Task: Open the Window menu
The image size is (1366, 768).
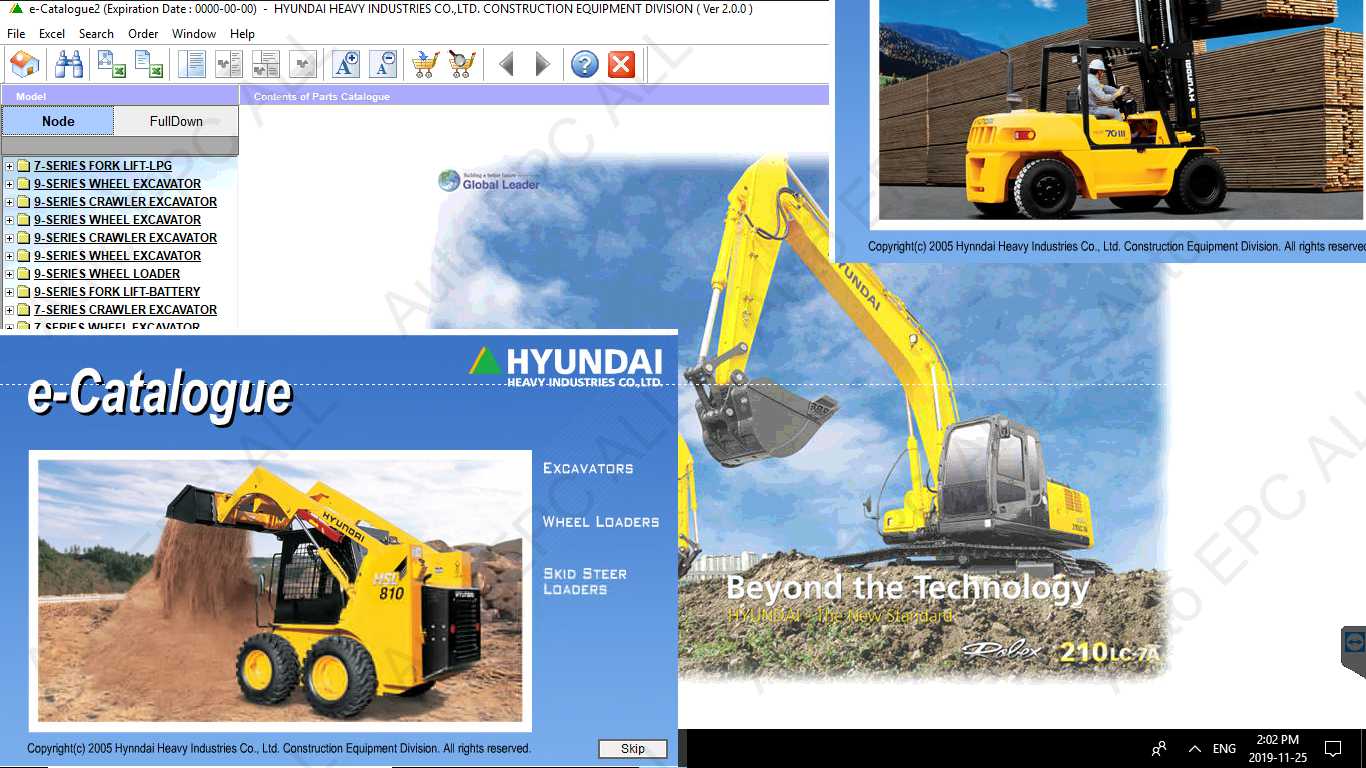Action: (194, 34)
